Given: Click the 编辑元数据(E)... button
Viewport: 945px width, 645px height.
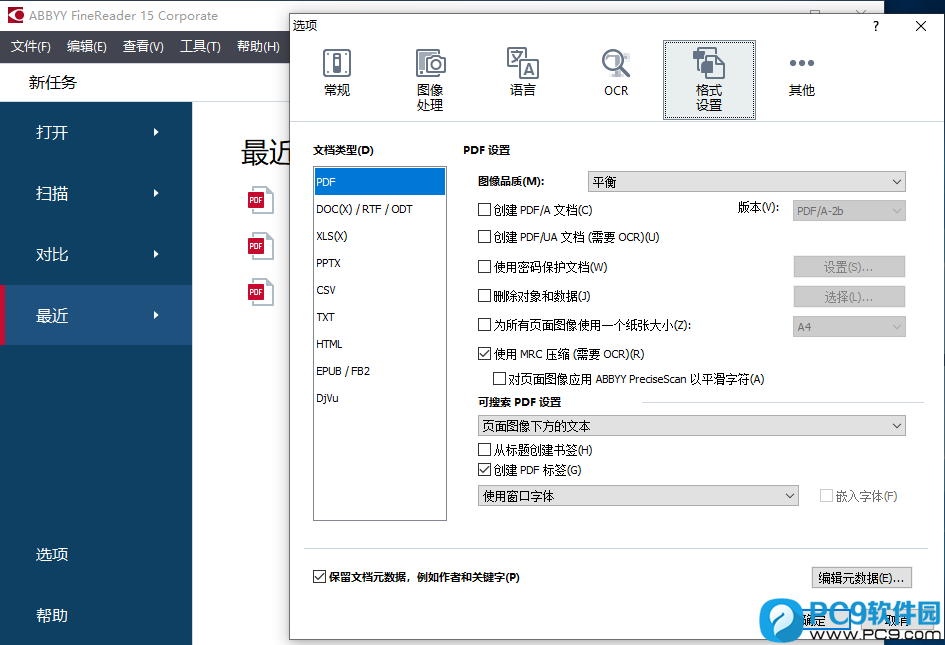Looking at the screenshot, I should click(861, 577).
